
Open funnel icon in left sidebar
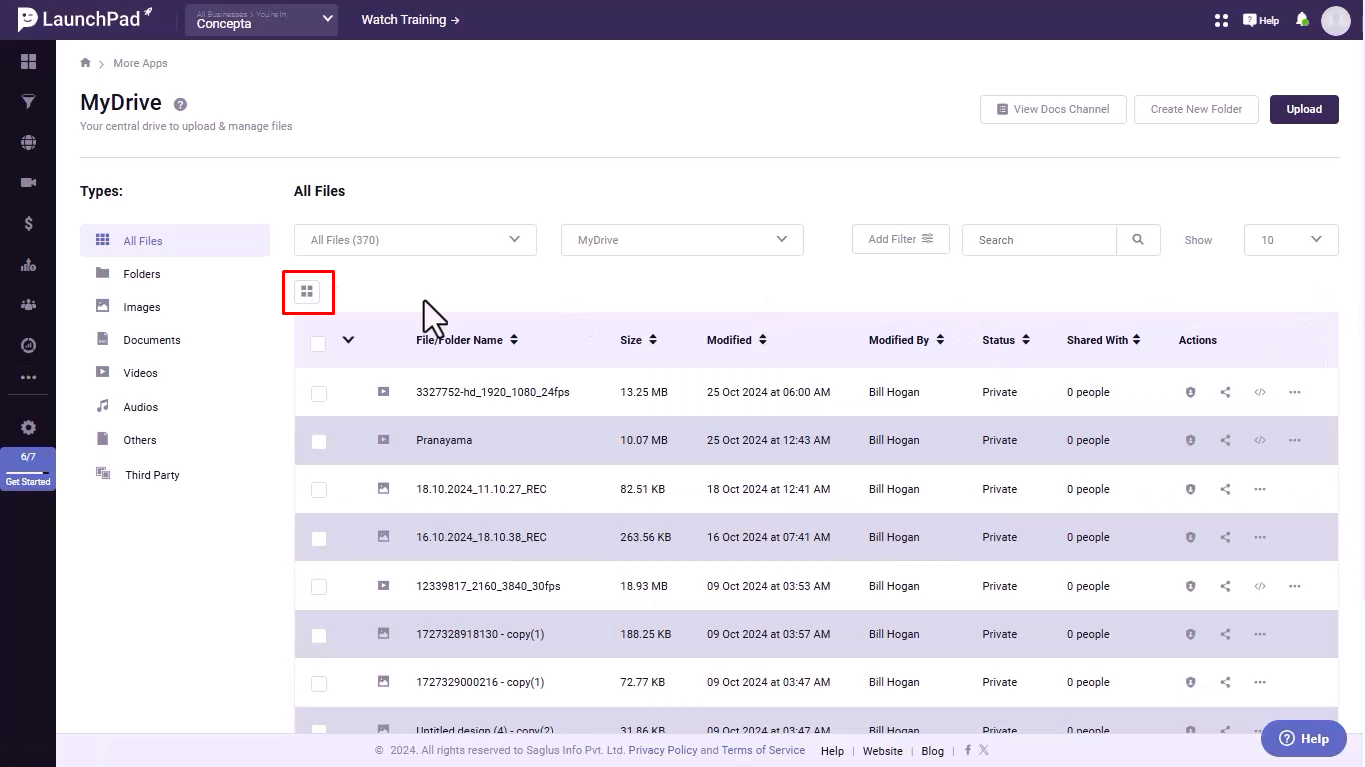[x=28, y=102]
